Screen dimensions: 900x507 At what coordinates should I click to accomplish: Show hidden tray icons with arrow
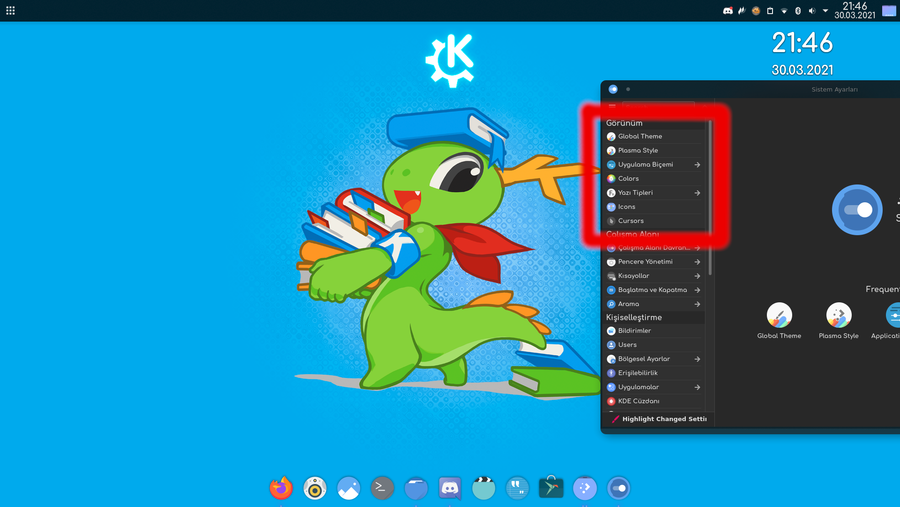pyautogui.click(x=825, y=11)
